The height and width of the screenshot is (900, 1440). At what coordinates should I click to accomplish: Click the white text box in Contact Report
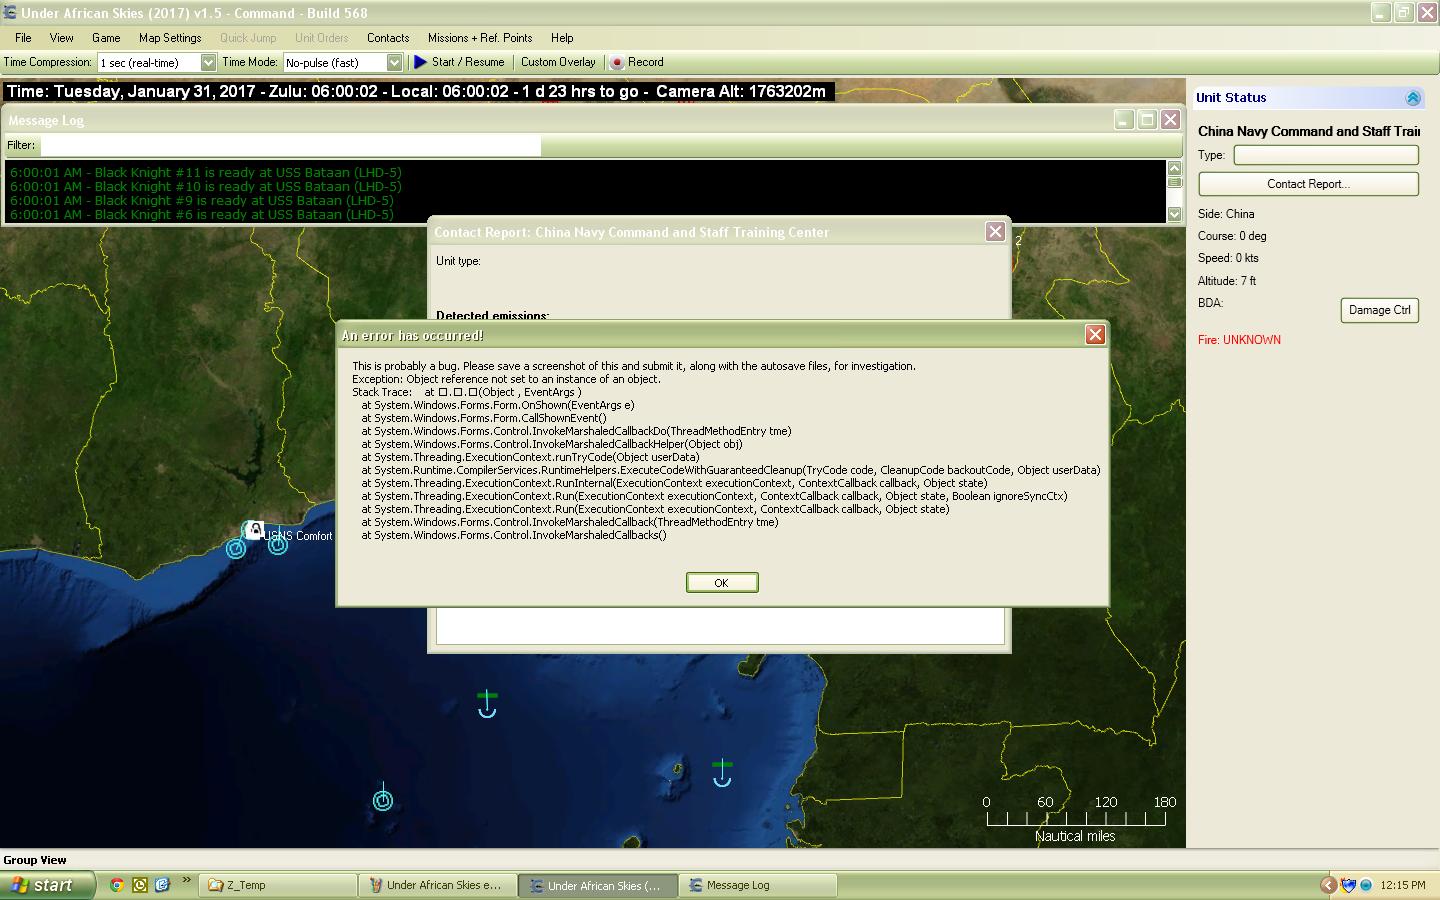point(720,626)
